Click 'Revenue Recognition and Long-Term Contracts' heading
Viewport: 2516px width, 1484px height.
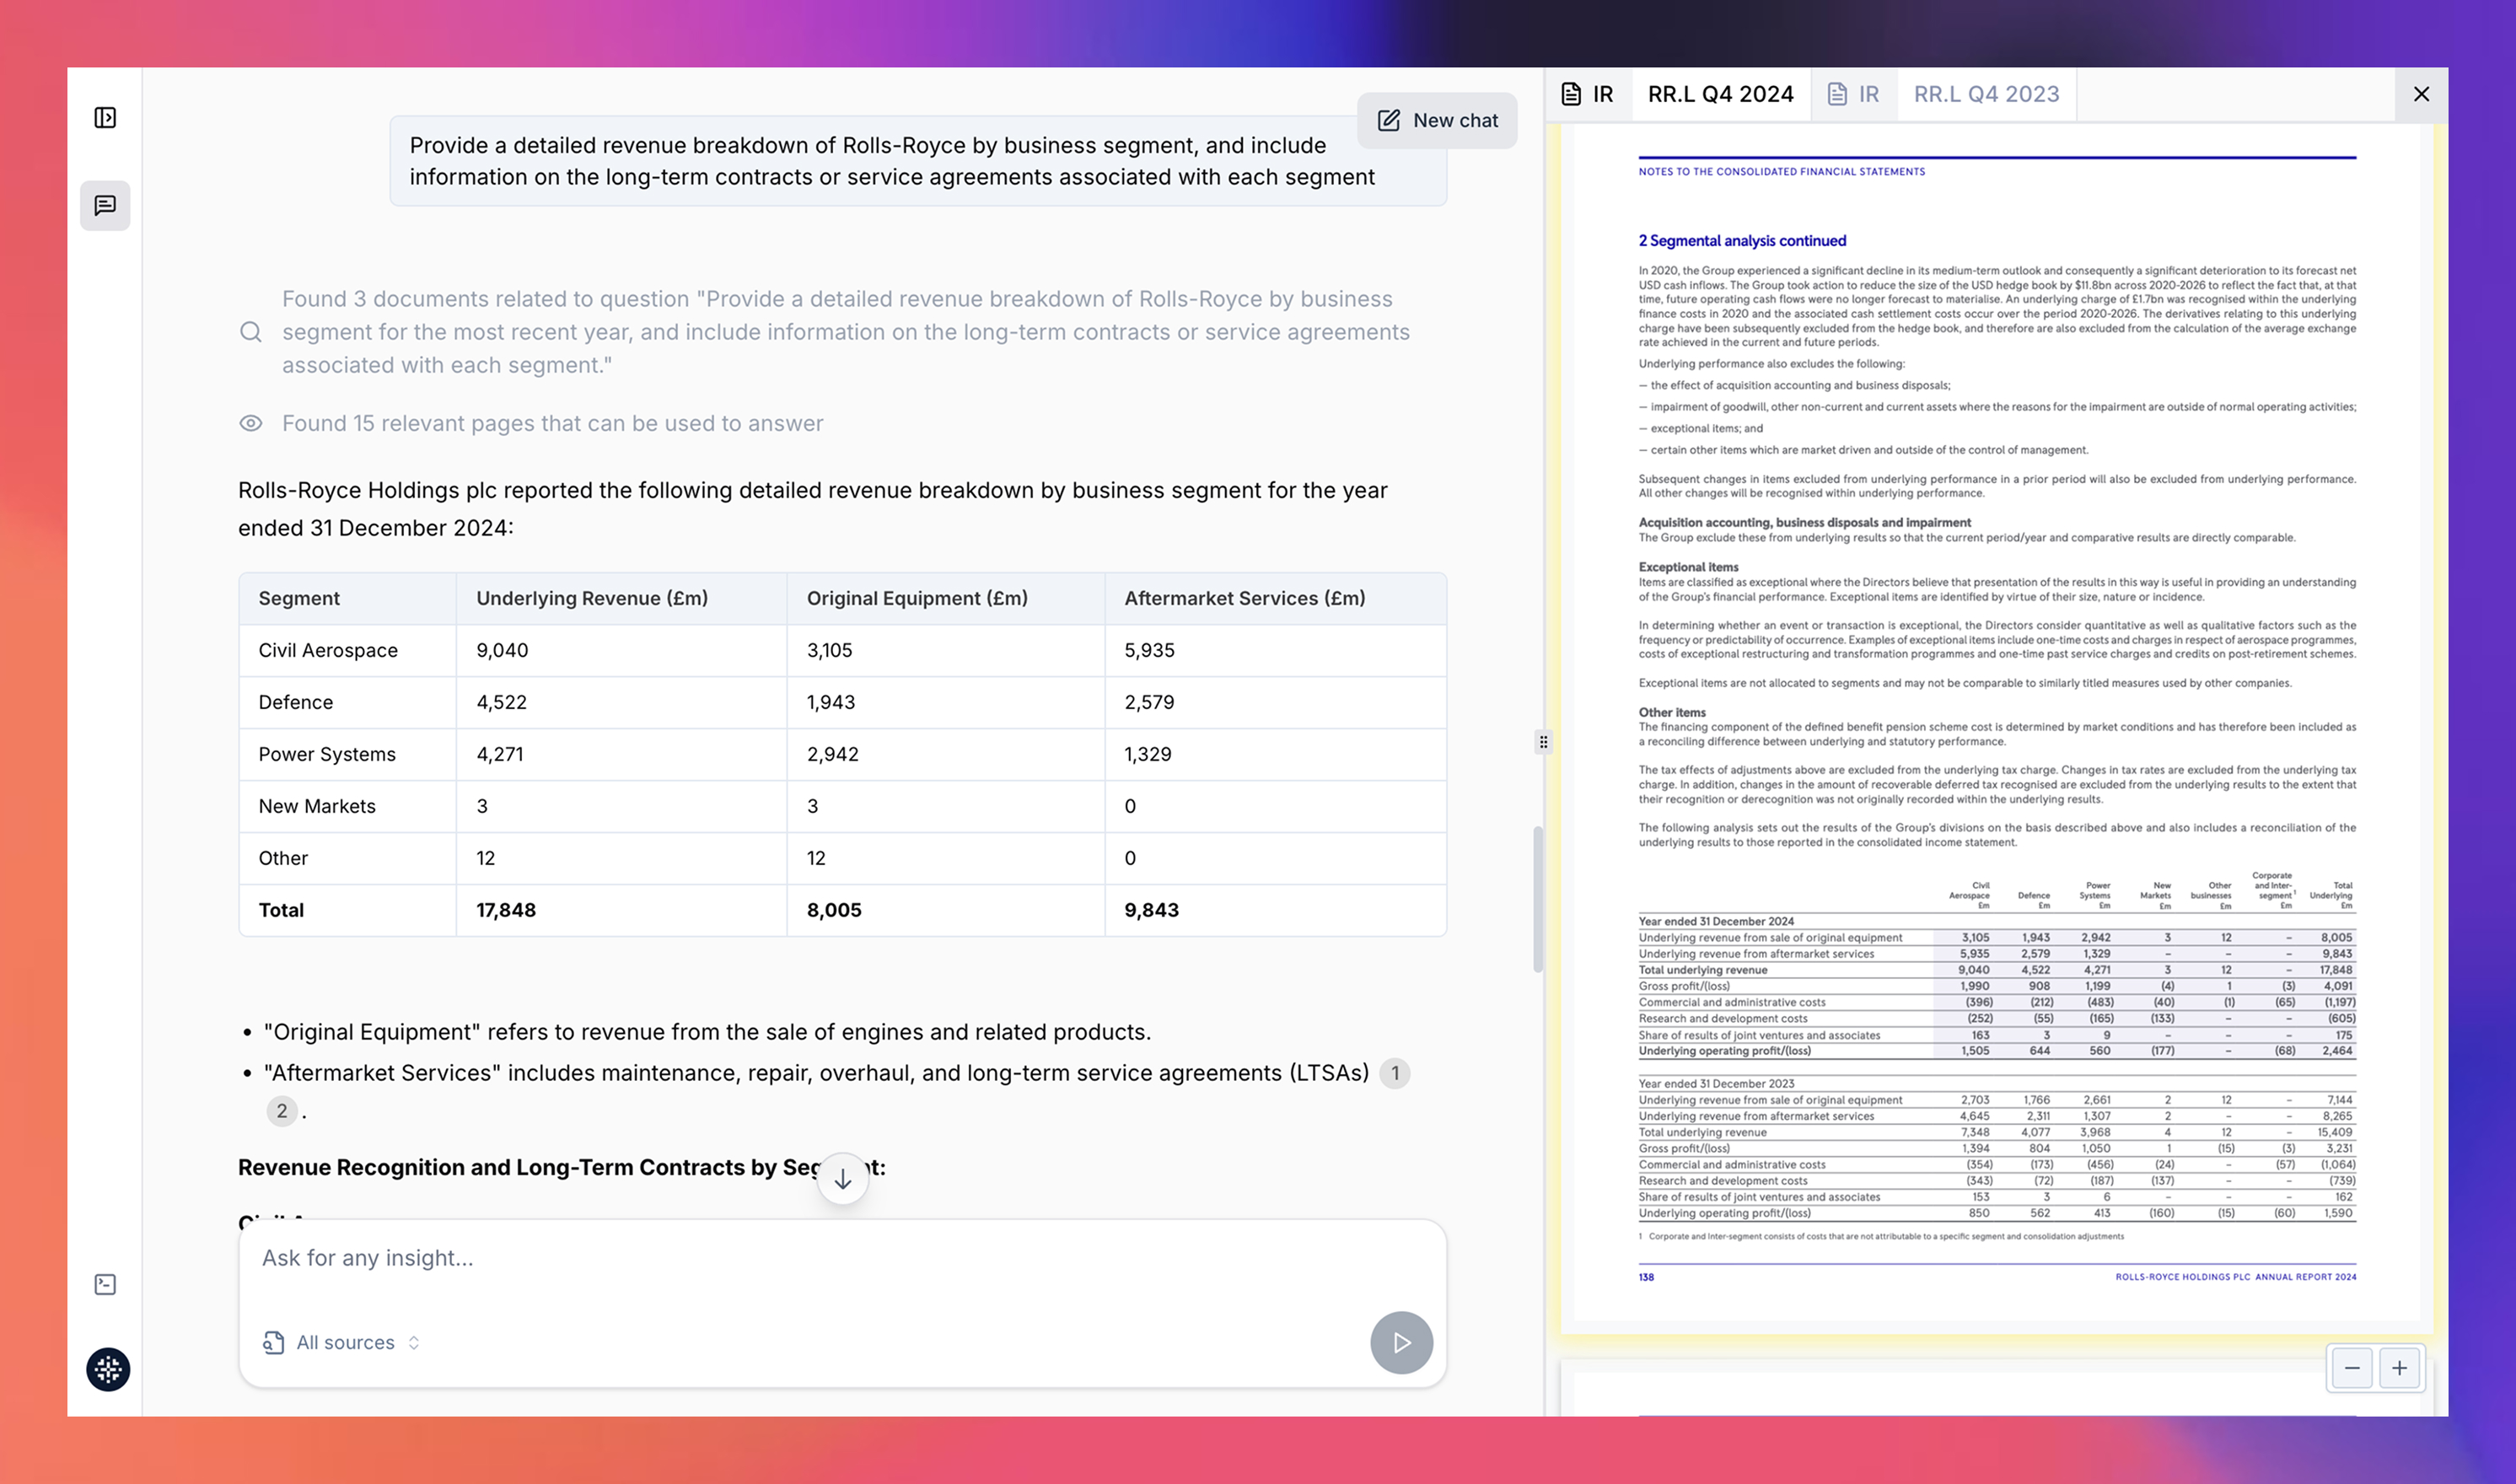tap(561, 1167)
